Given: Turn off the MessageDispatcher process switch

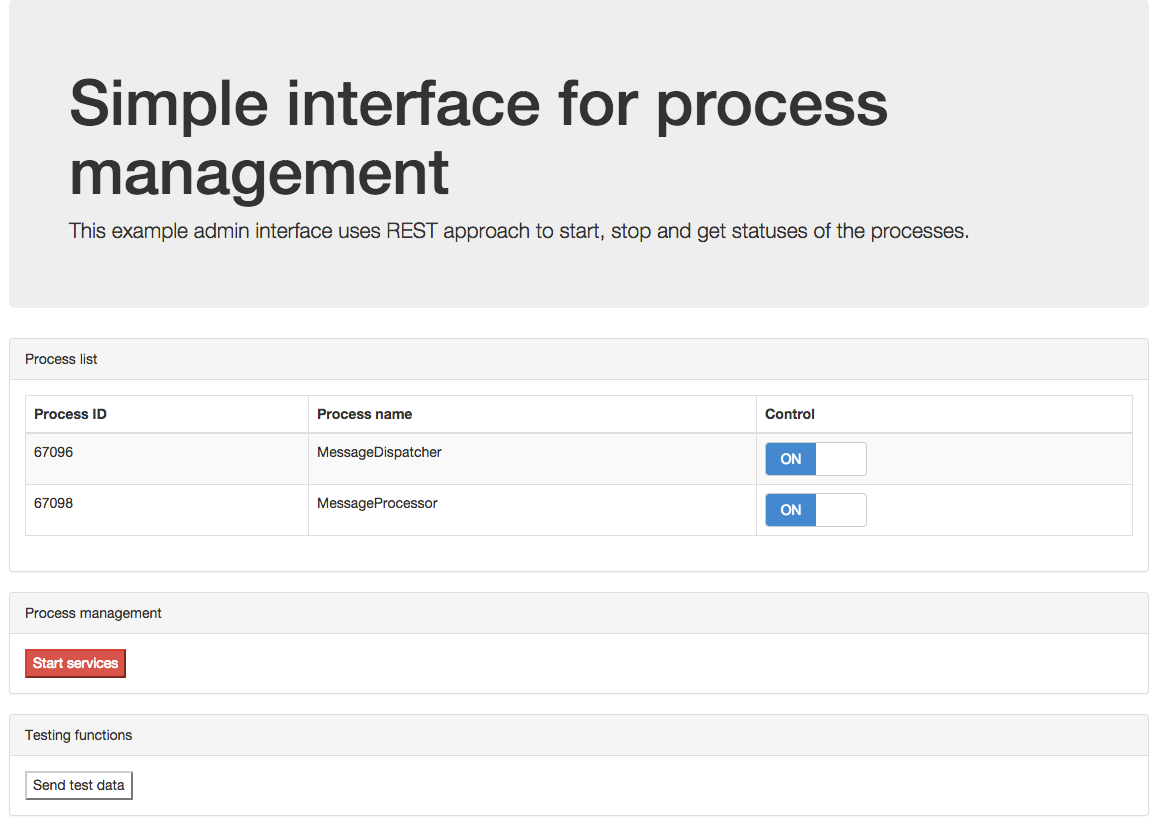Looking at the screenshot, I should pos(815,459).
